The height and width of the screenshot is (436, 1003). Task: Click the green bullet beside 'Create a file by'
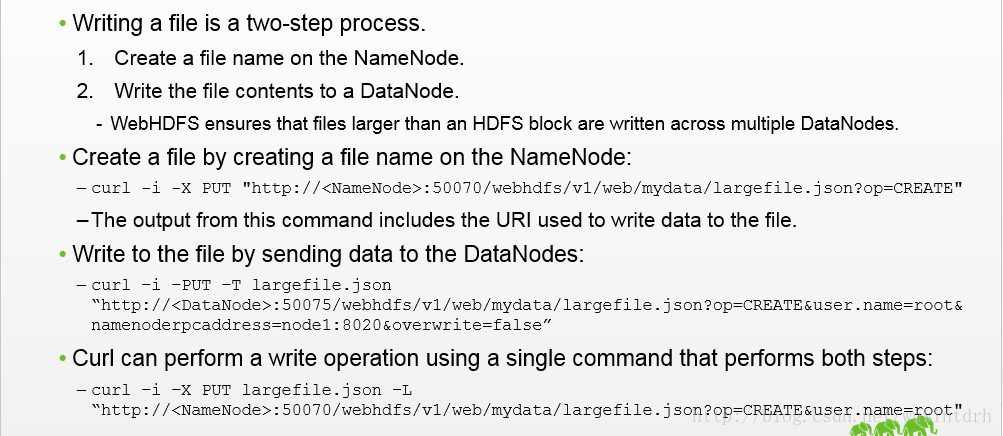pos(63,158)
